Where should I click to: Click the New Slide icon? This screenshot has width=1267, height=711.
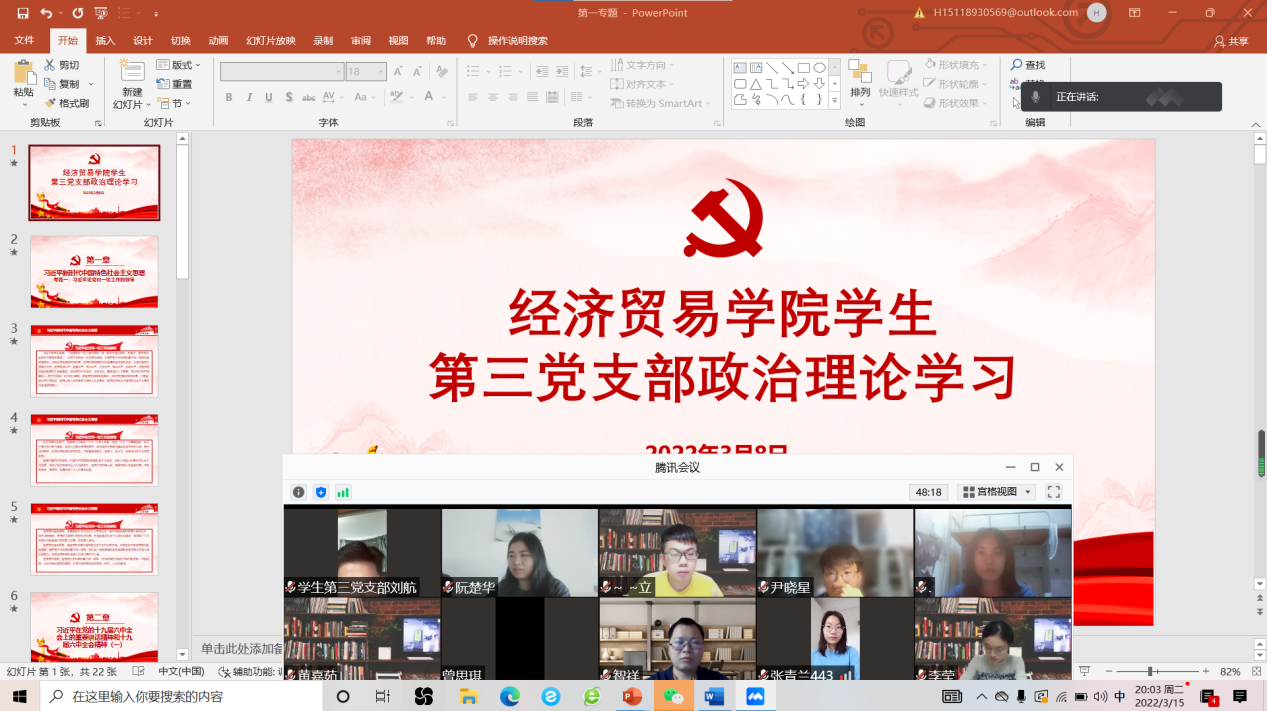click(x=131, y=73)
